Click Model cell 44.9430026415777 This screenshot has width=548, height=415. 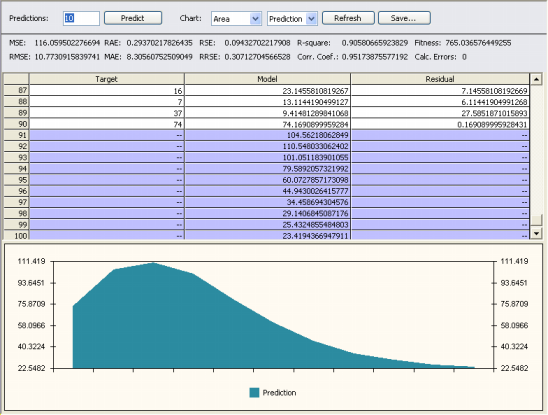click(x=267, y=191)
